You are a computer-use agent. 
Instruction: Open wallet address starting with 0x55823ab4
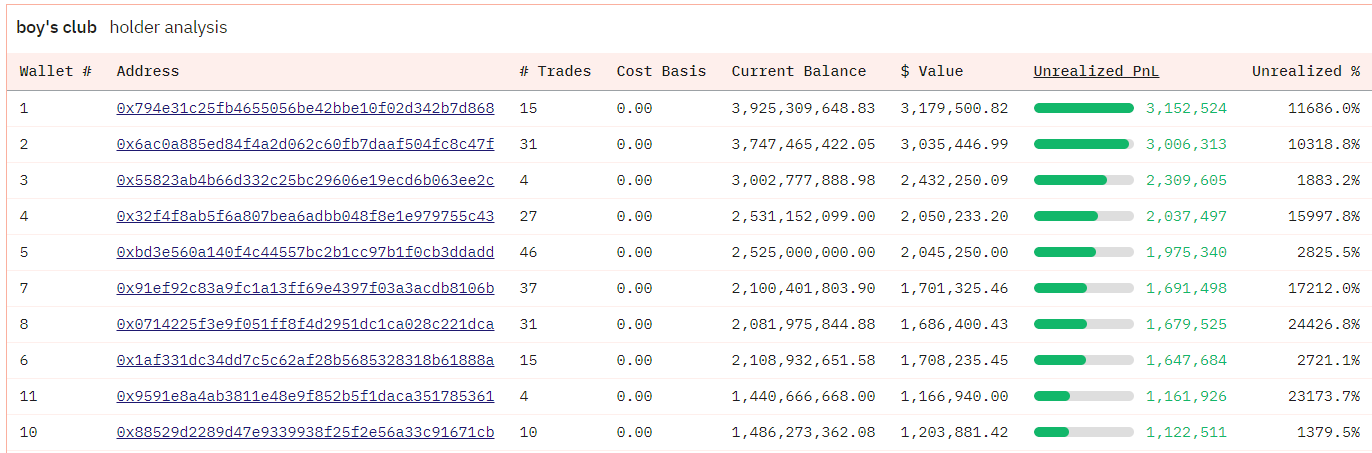pyautogui.click(x=305, y=180)
